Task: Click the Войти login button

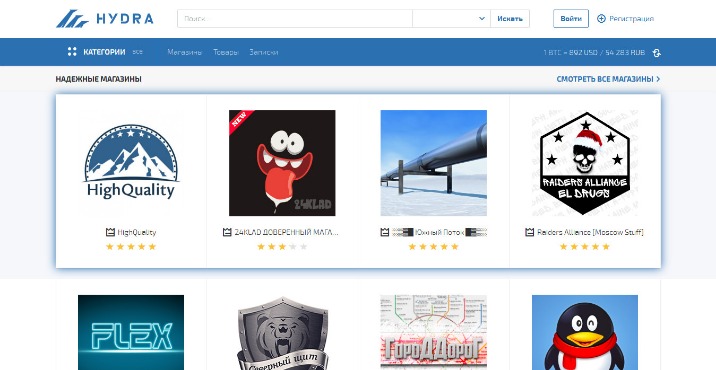Action: click(571, 19)
